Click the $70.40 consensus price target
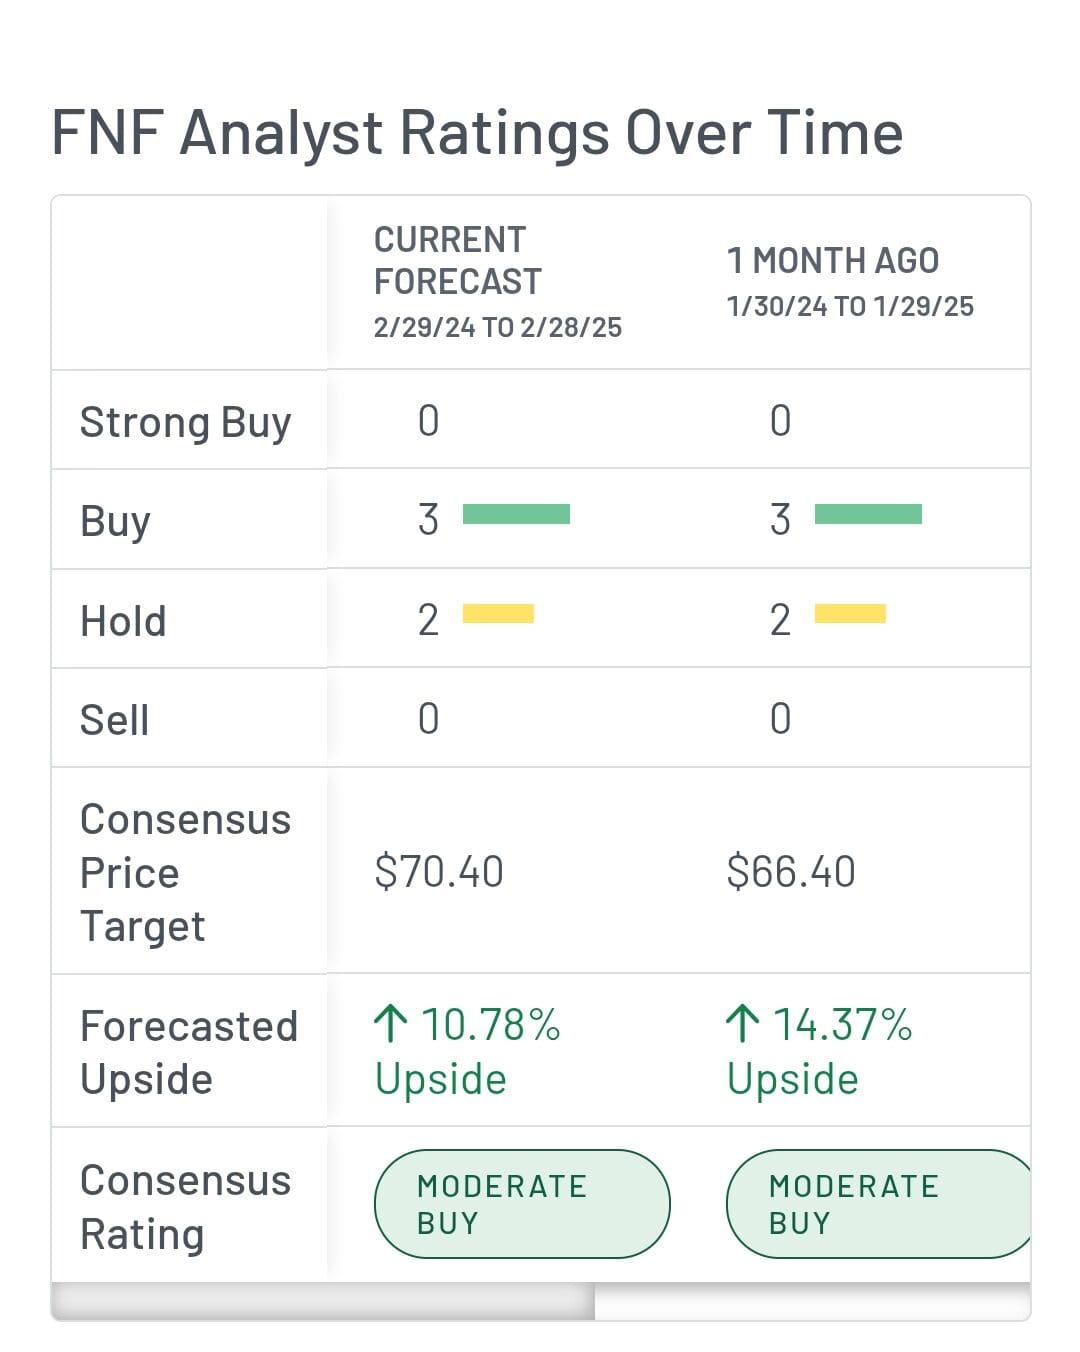Viewport: 1080px width, 1352px height. coord(439,871)
